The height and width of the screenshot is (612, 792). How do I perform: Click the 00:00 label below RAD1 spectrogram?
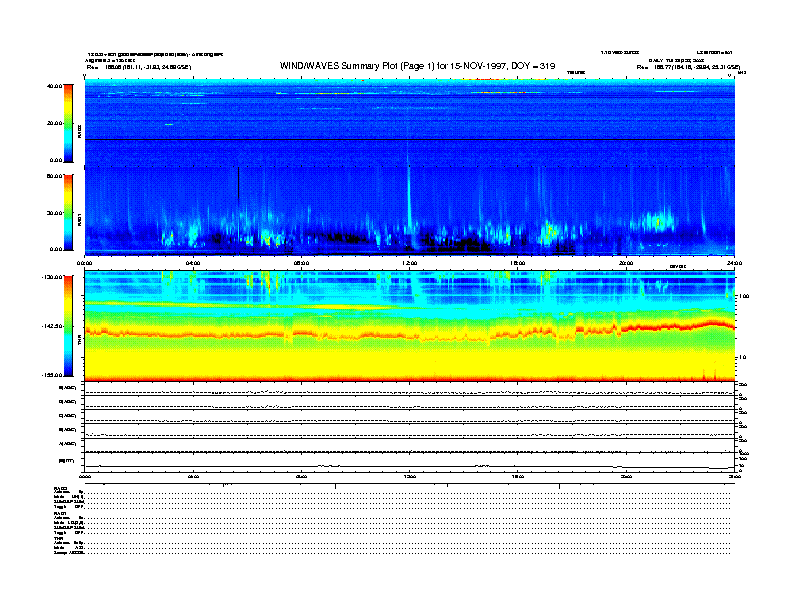click(x=84, y=263)
